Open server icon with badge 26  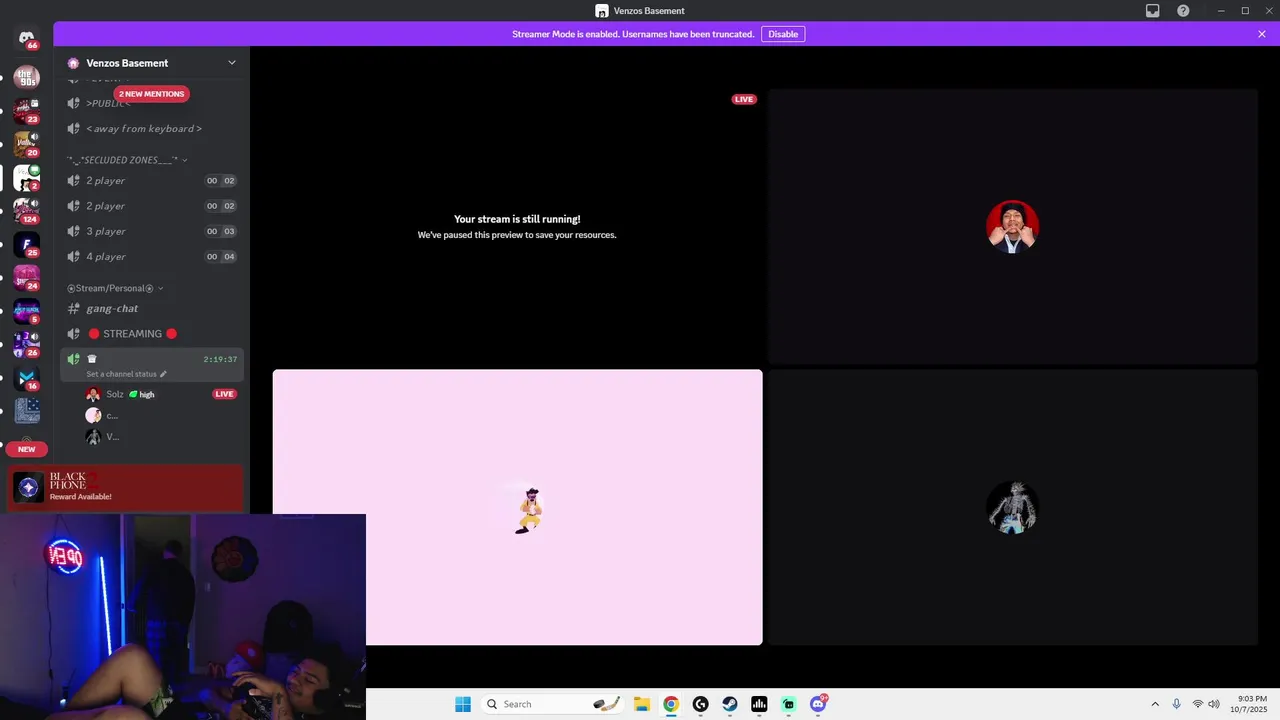[26, 345]
